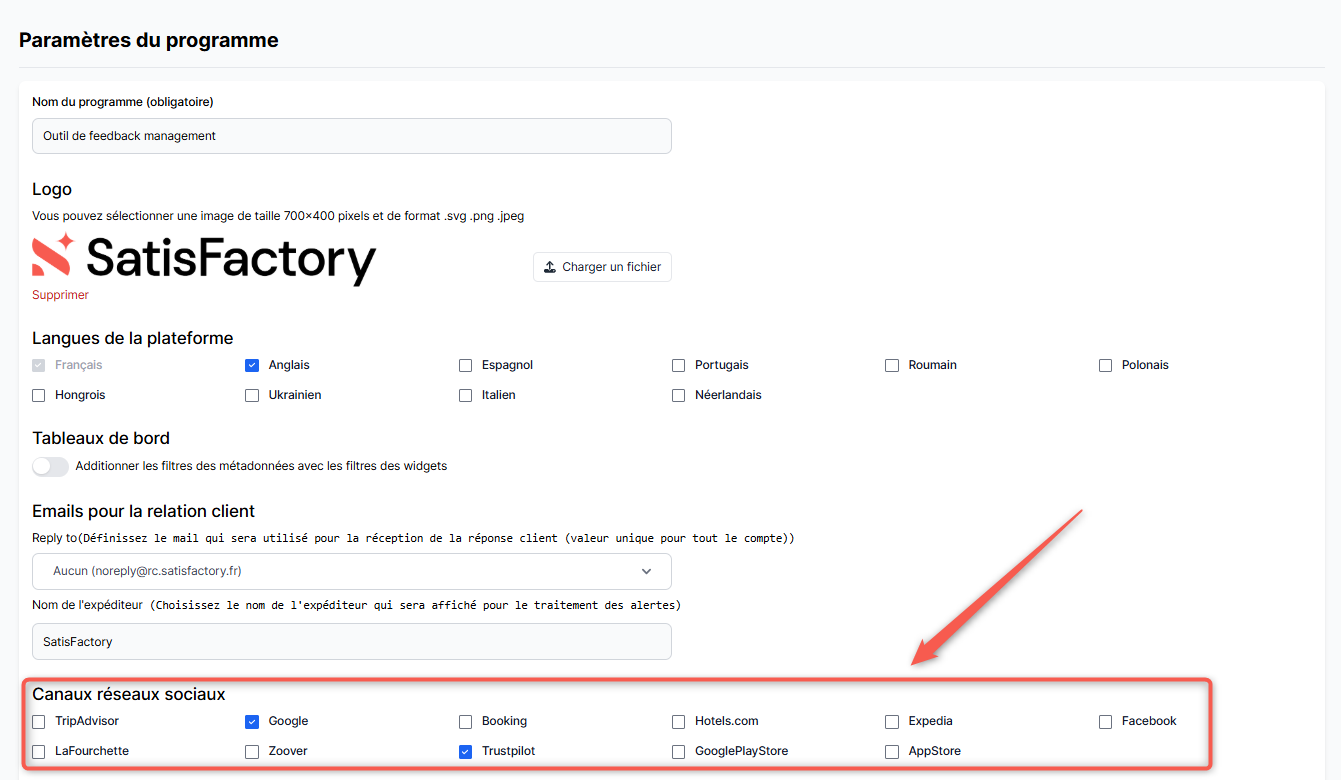
Task: Click the upload icon in Charger un fichier
Action: coord(550,267)
